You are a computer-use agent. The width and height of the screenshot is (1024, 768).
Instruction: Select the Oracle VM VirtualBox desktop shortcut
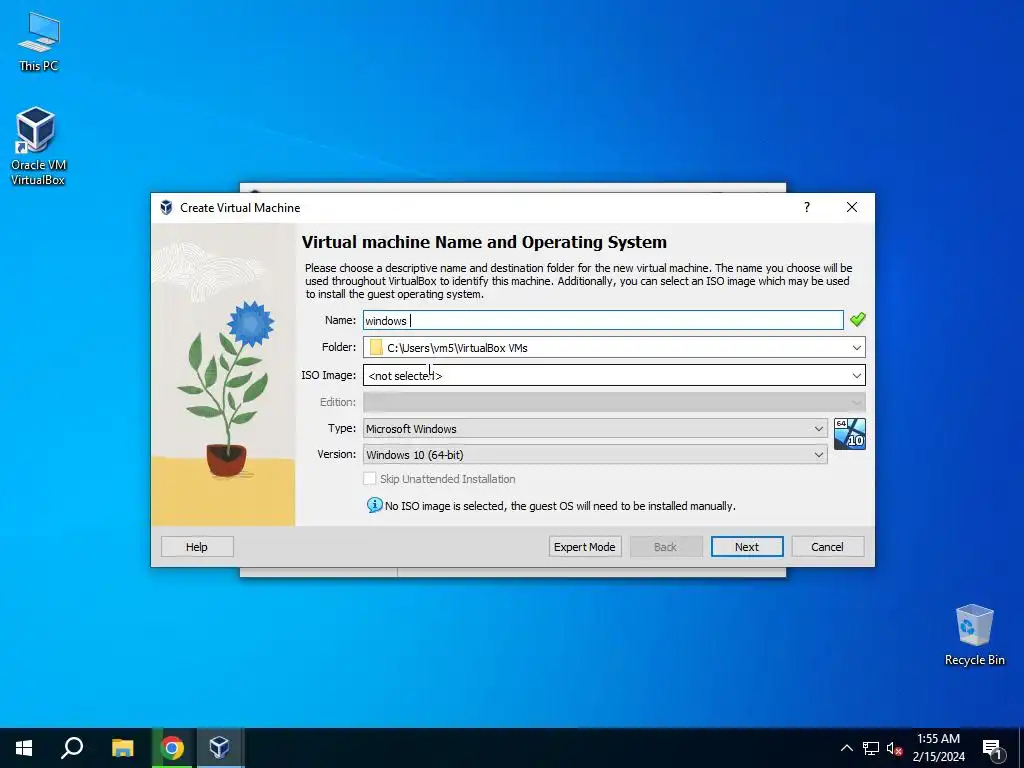(38, 146)
